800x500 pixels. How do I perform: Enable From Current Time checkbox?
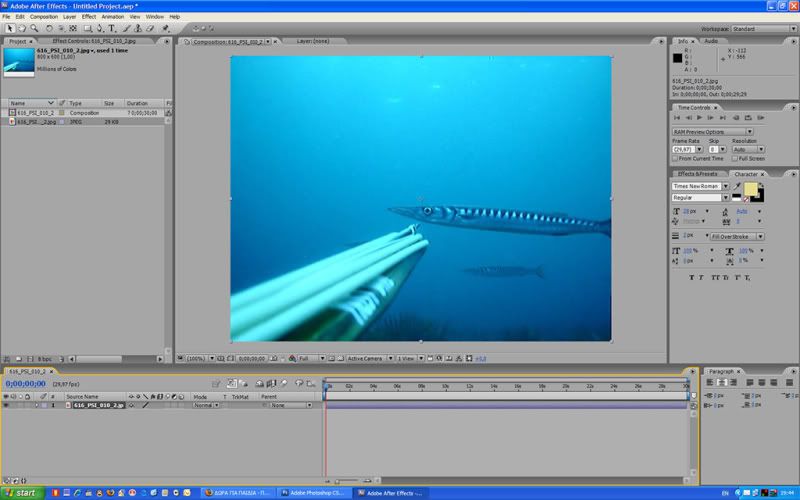[x=675, y=159]
